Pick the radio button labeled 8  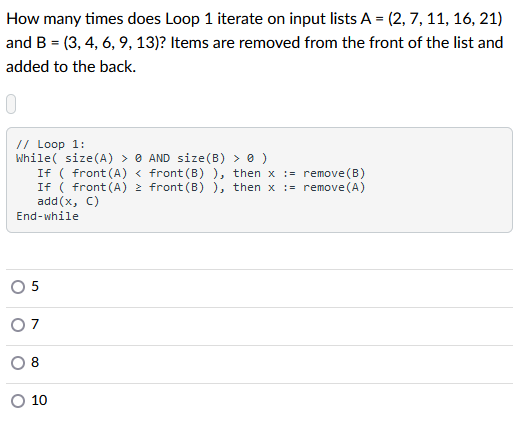[x=18, y=363]
